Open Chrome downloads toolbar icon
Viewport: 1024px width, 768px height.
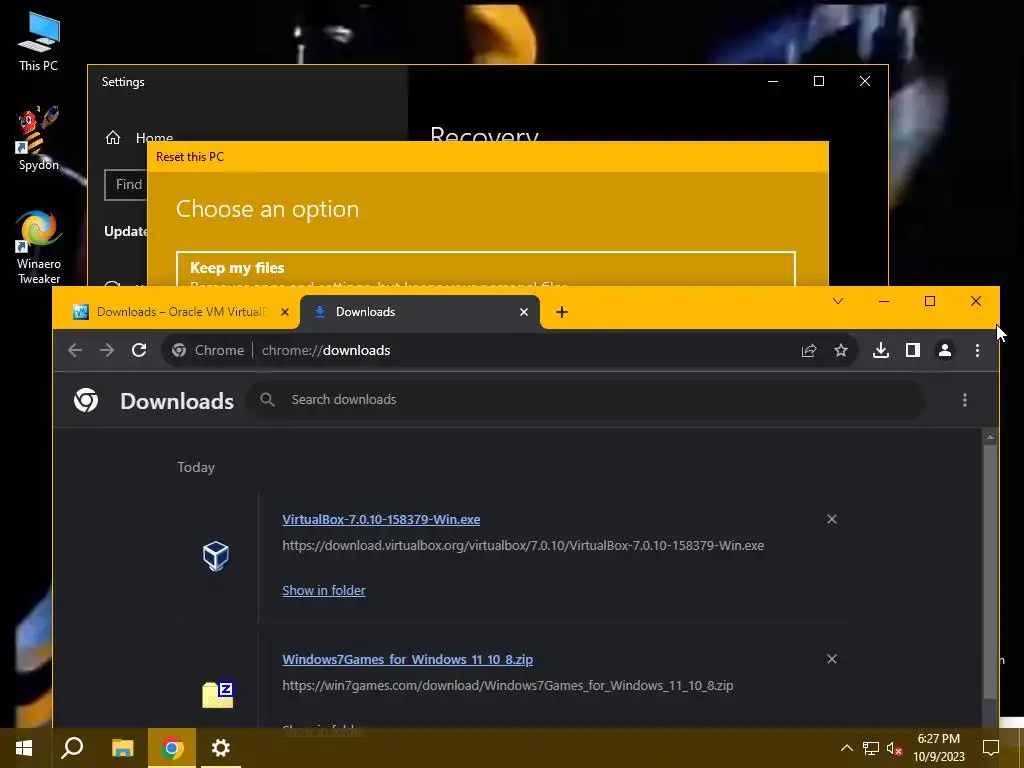coord(881,351)
